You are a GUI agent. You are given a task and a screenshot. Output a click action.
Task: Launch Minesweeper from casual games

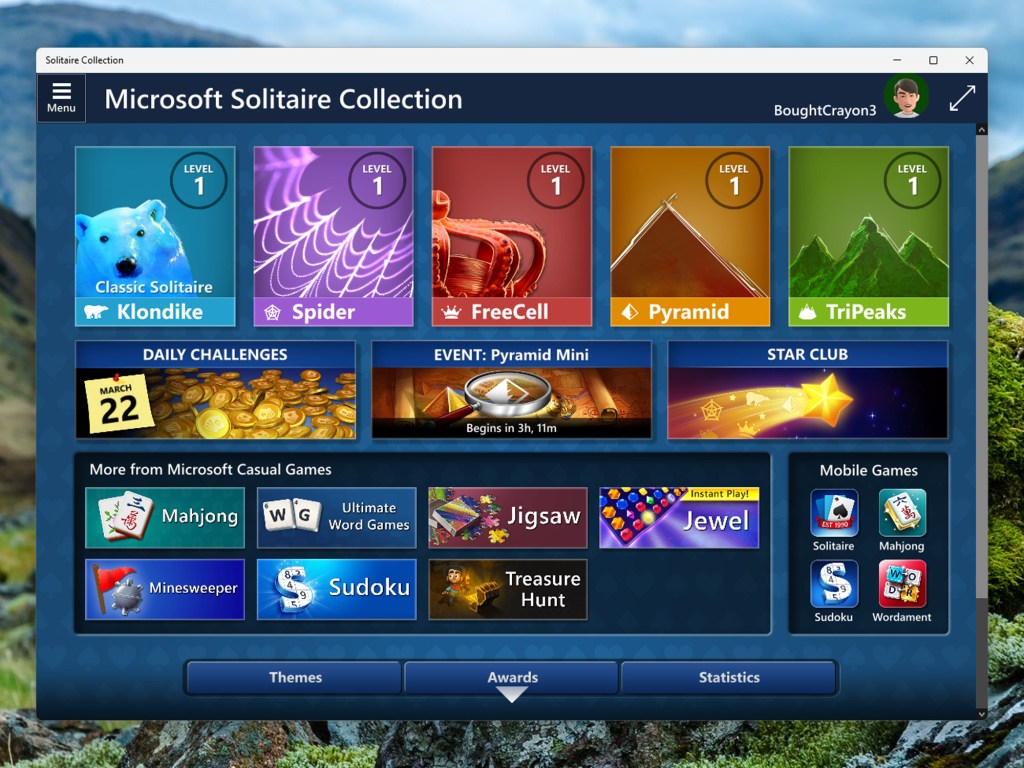pos(165,590)
